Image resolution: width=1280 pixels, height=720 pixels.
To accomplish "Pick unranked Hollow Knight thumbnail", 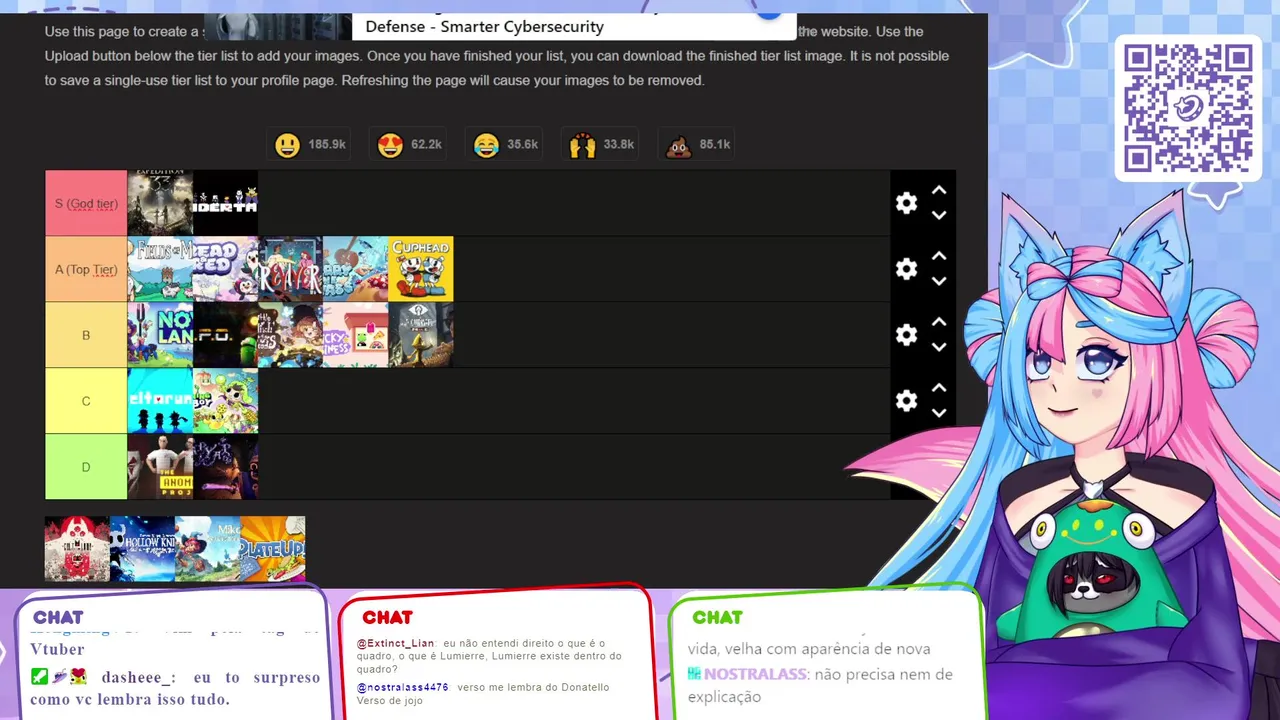I will point(142,549).
